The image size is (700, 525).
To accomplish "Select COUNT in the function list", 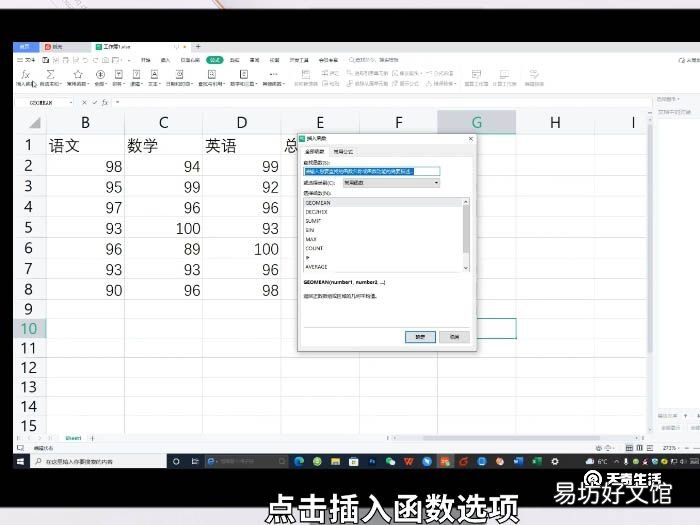I will pyautogui.click(x=383, y=248).
